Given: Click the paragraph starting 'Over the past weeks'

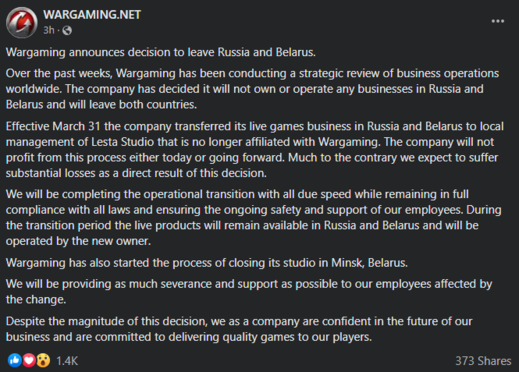Looking at the screenshot, I should 252,89.
